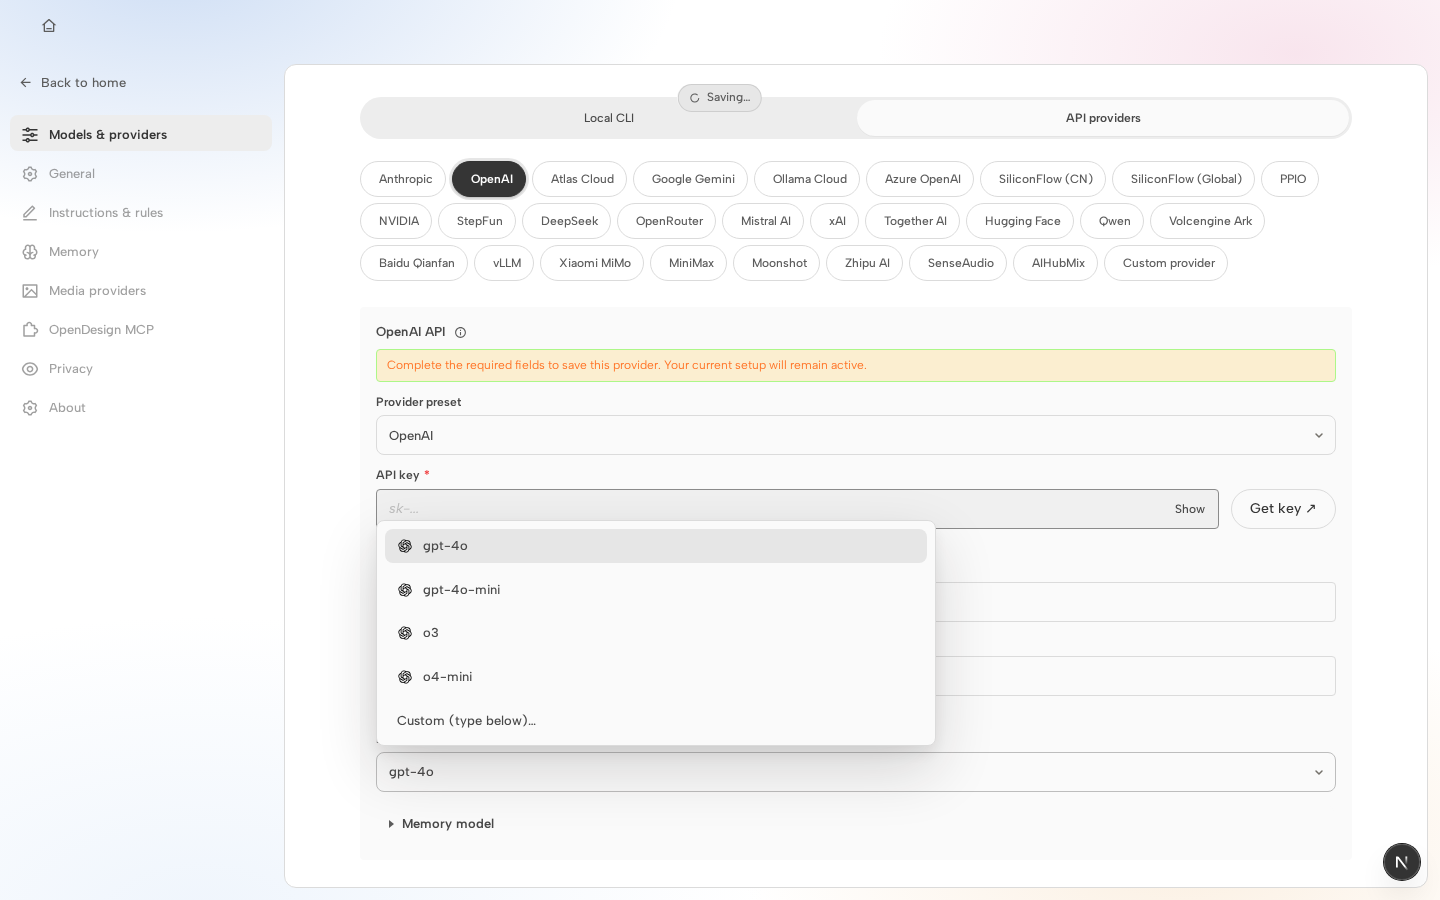The image size is (1440, 900).
Task: Open the Custom provider option
Action: tap(1166, 263)
